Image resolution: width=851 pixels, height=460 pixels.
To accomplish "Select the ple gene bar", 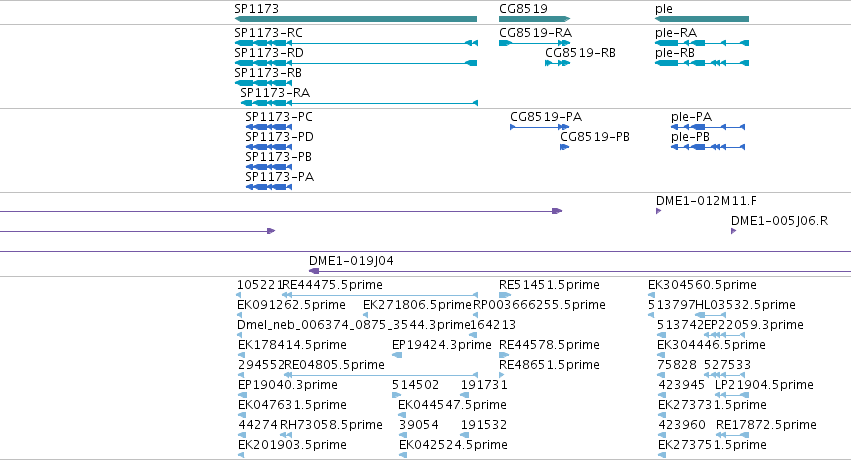I will pos(702,19).
